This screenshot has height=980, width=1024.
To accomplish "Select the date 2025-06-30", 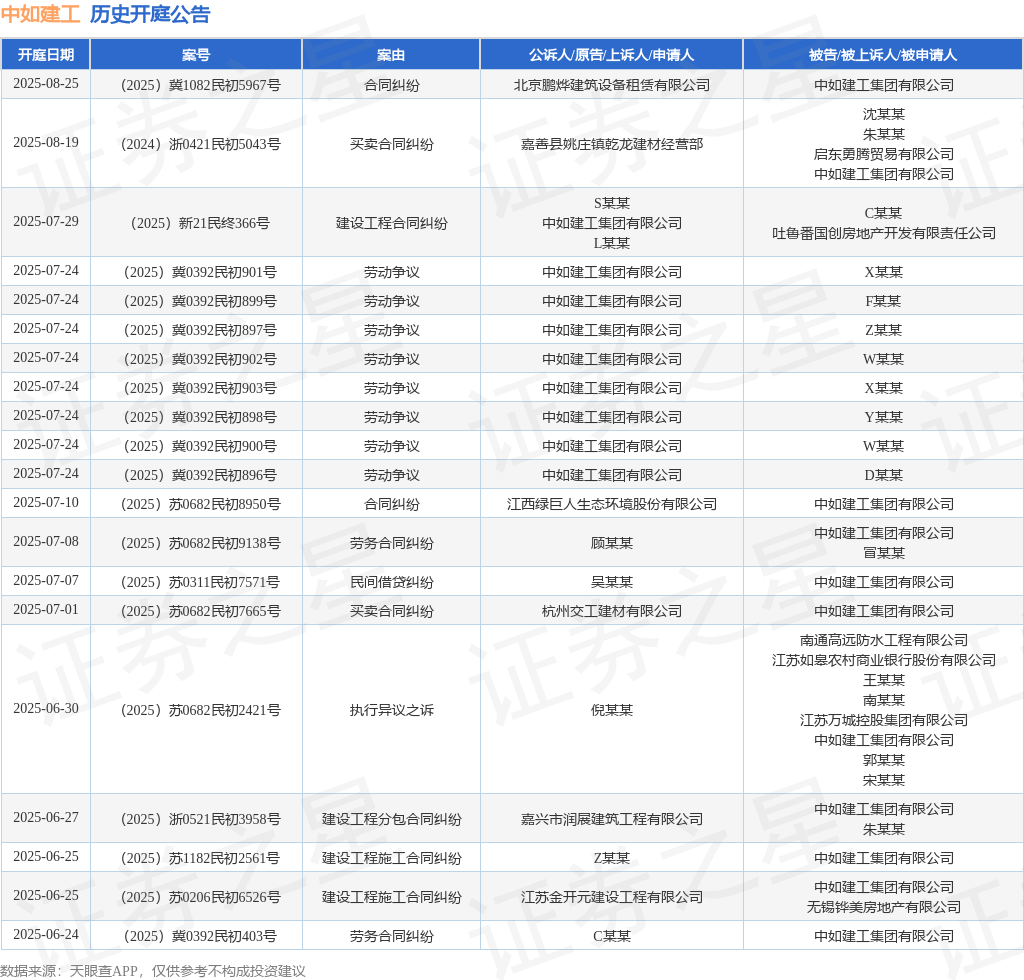I will 46,708.
